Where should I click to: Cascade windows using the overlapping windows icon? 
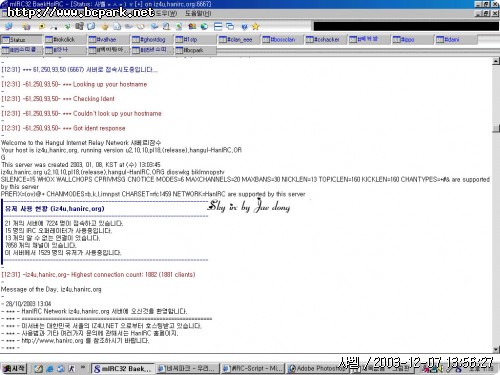coord(230,26)
